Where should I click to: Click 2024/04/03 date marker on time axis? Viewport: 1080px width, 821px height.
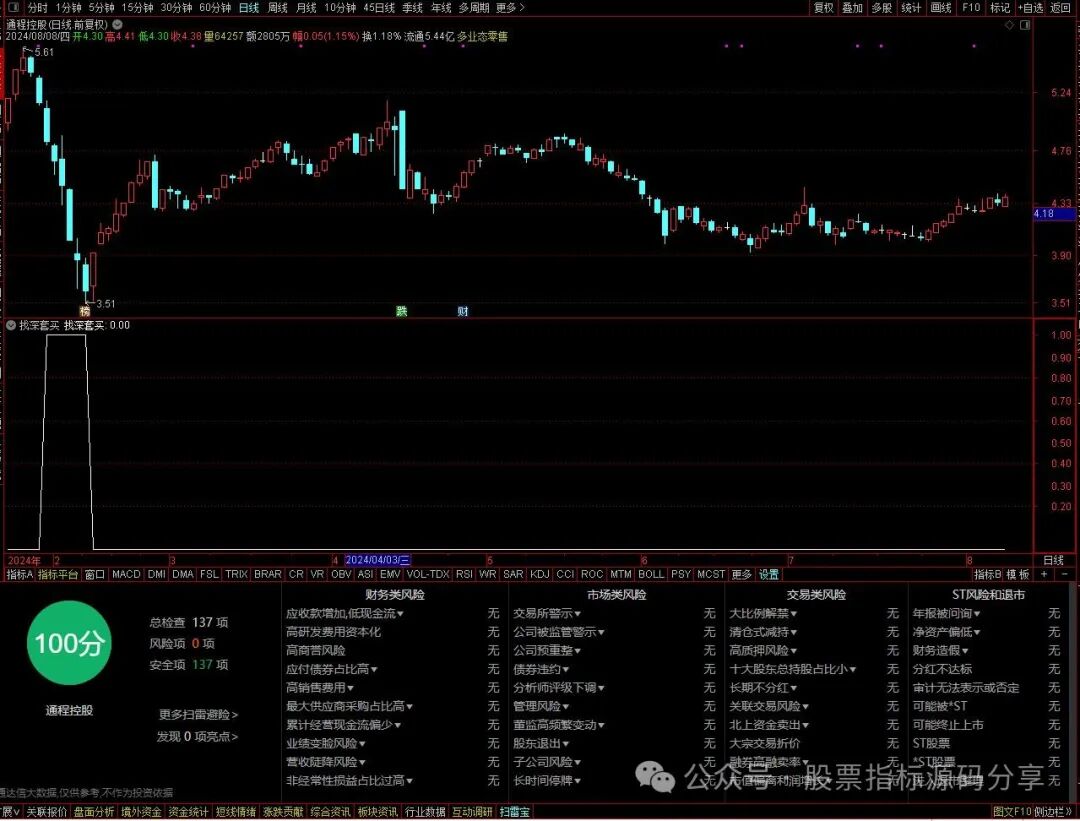377,560
